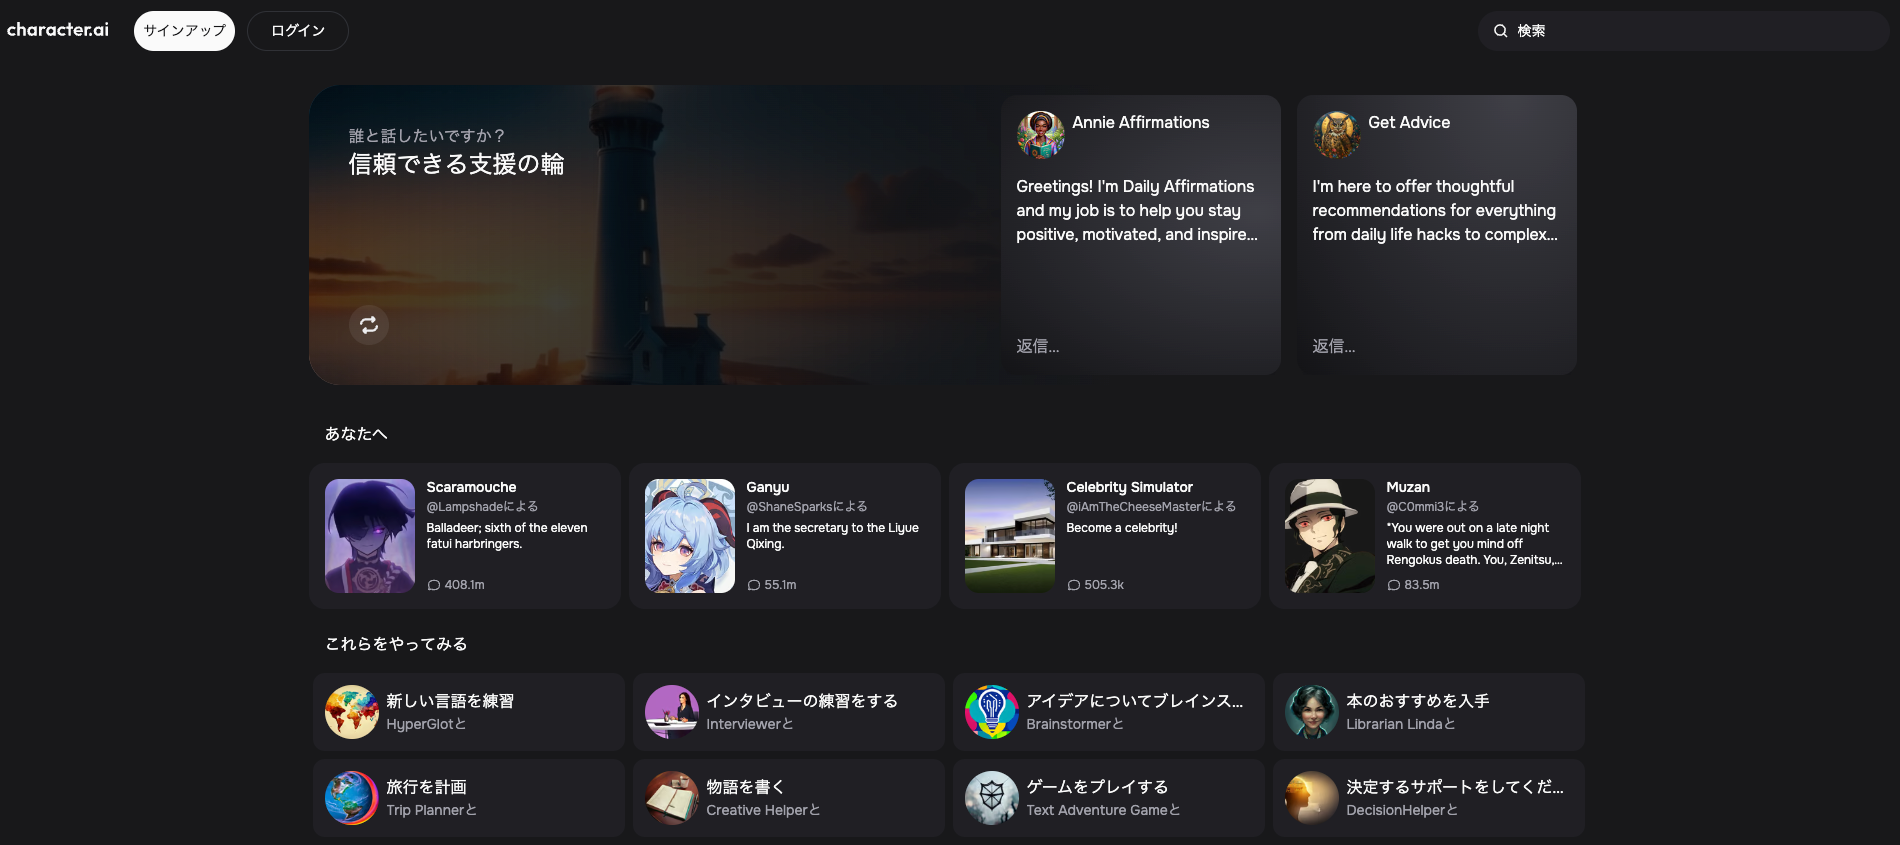Open the Annie Affirmations title
This screenshot has height=845, width=1900.
(1141, 122)
